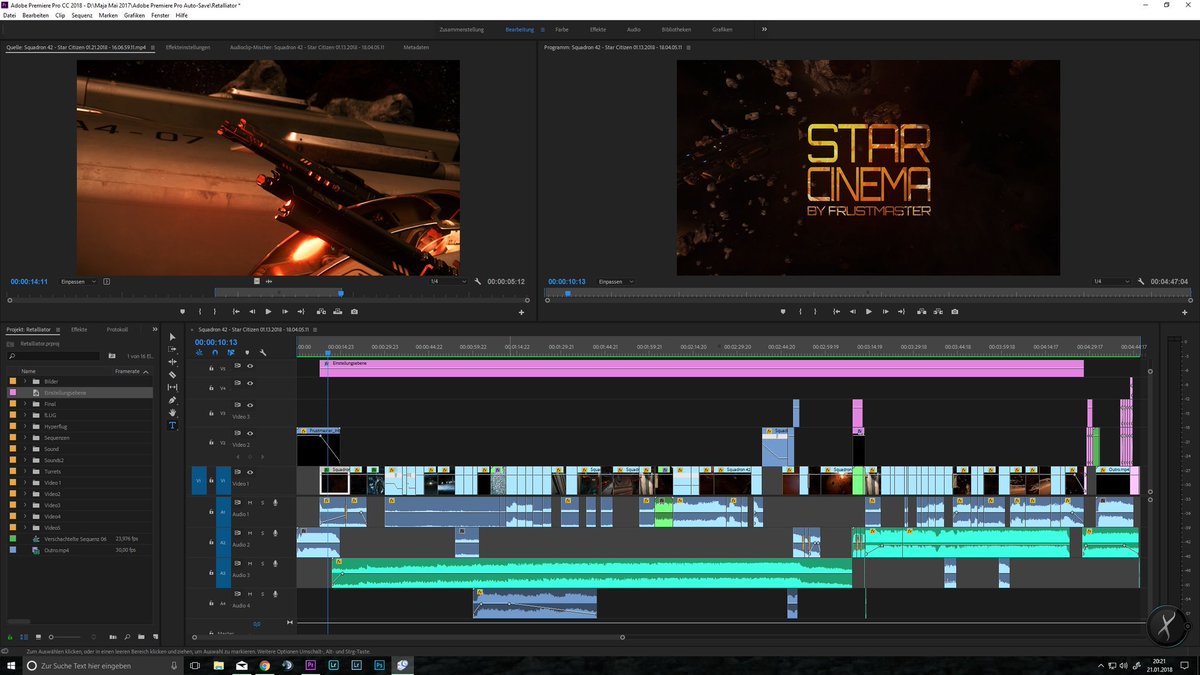Open the timeline wrench settings menu

[x=262, y=352]
